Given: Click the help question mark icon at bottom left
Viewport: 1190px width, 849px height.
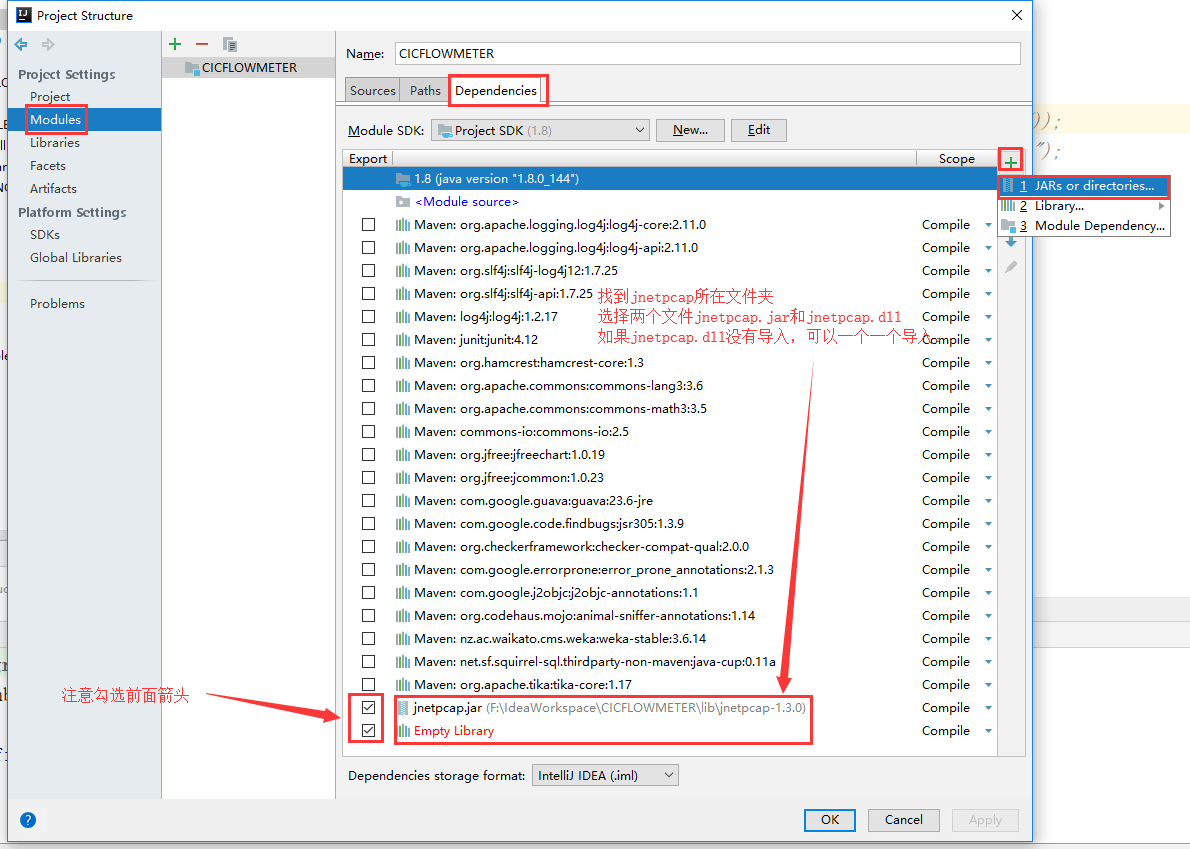Looking at the screenshot, I should 27,819.
